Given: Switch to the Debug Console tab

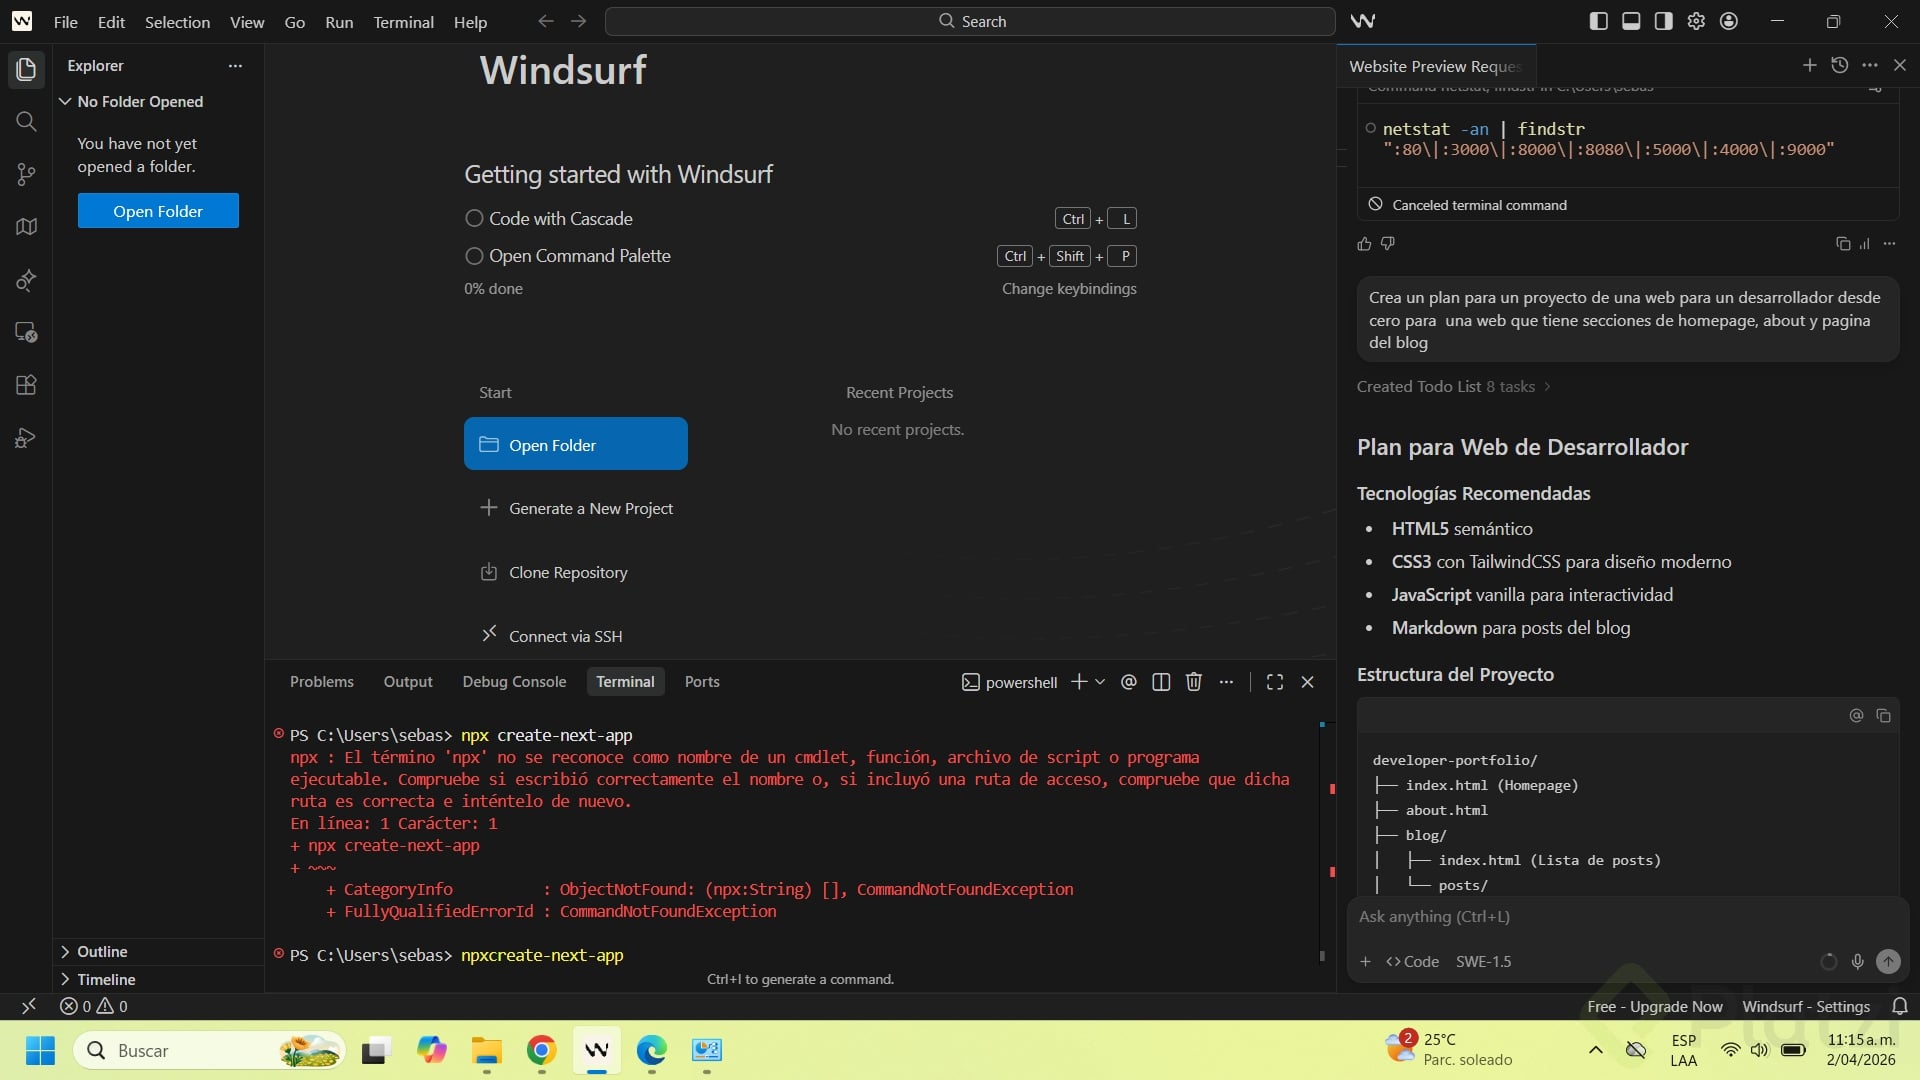Looking at the screenshot, I should pos(514,682).
